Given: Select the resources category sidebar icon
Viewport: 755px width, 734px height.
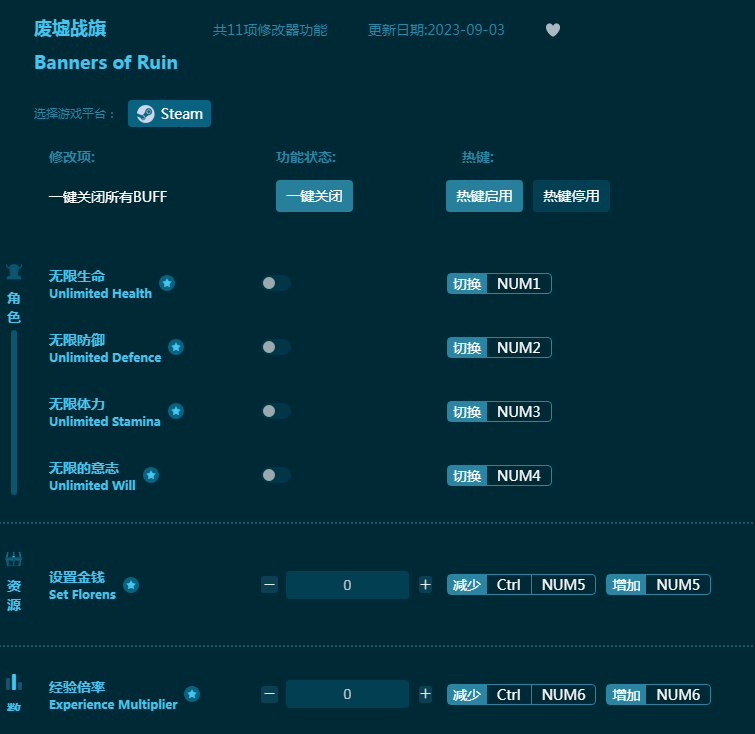Looking at the screenshot, I should click(14, 560).
